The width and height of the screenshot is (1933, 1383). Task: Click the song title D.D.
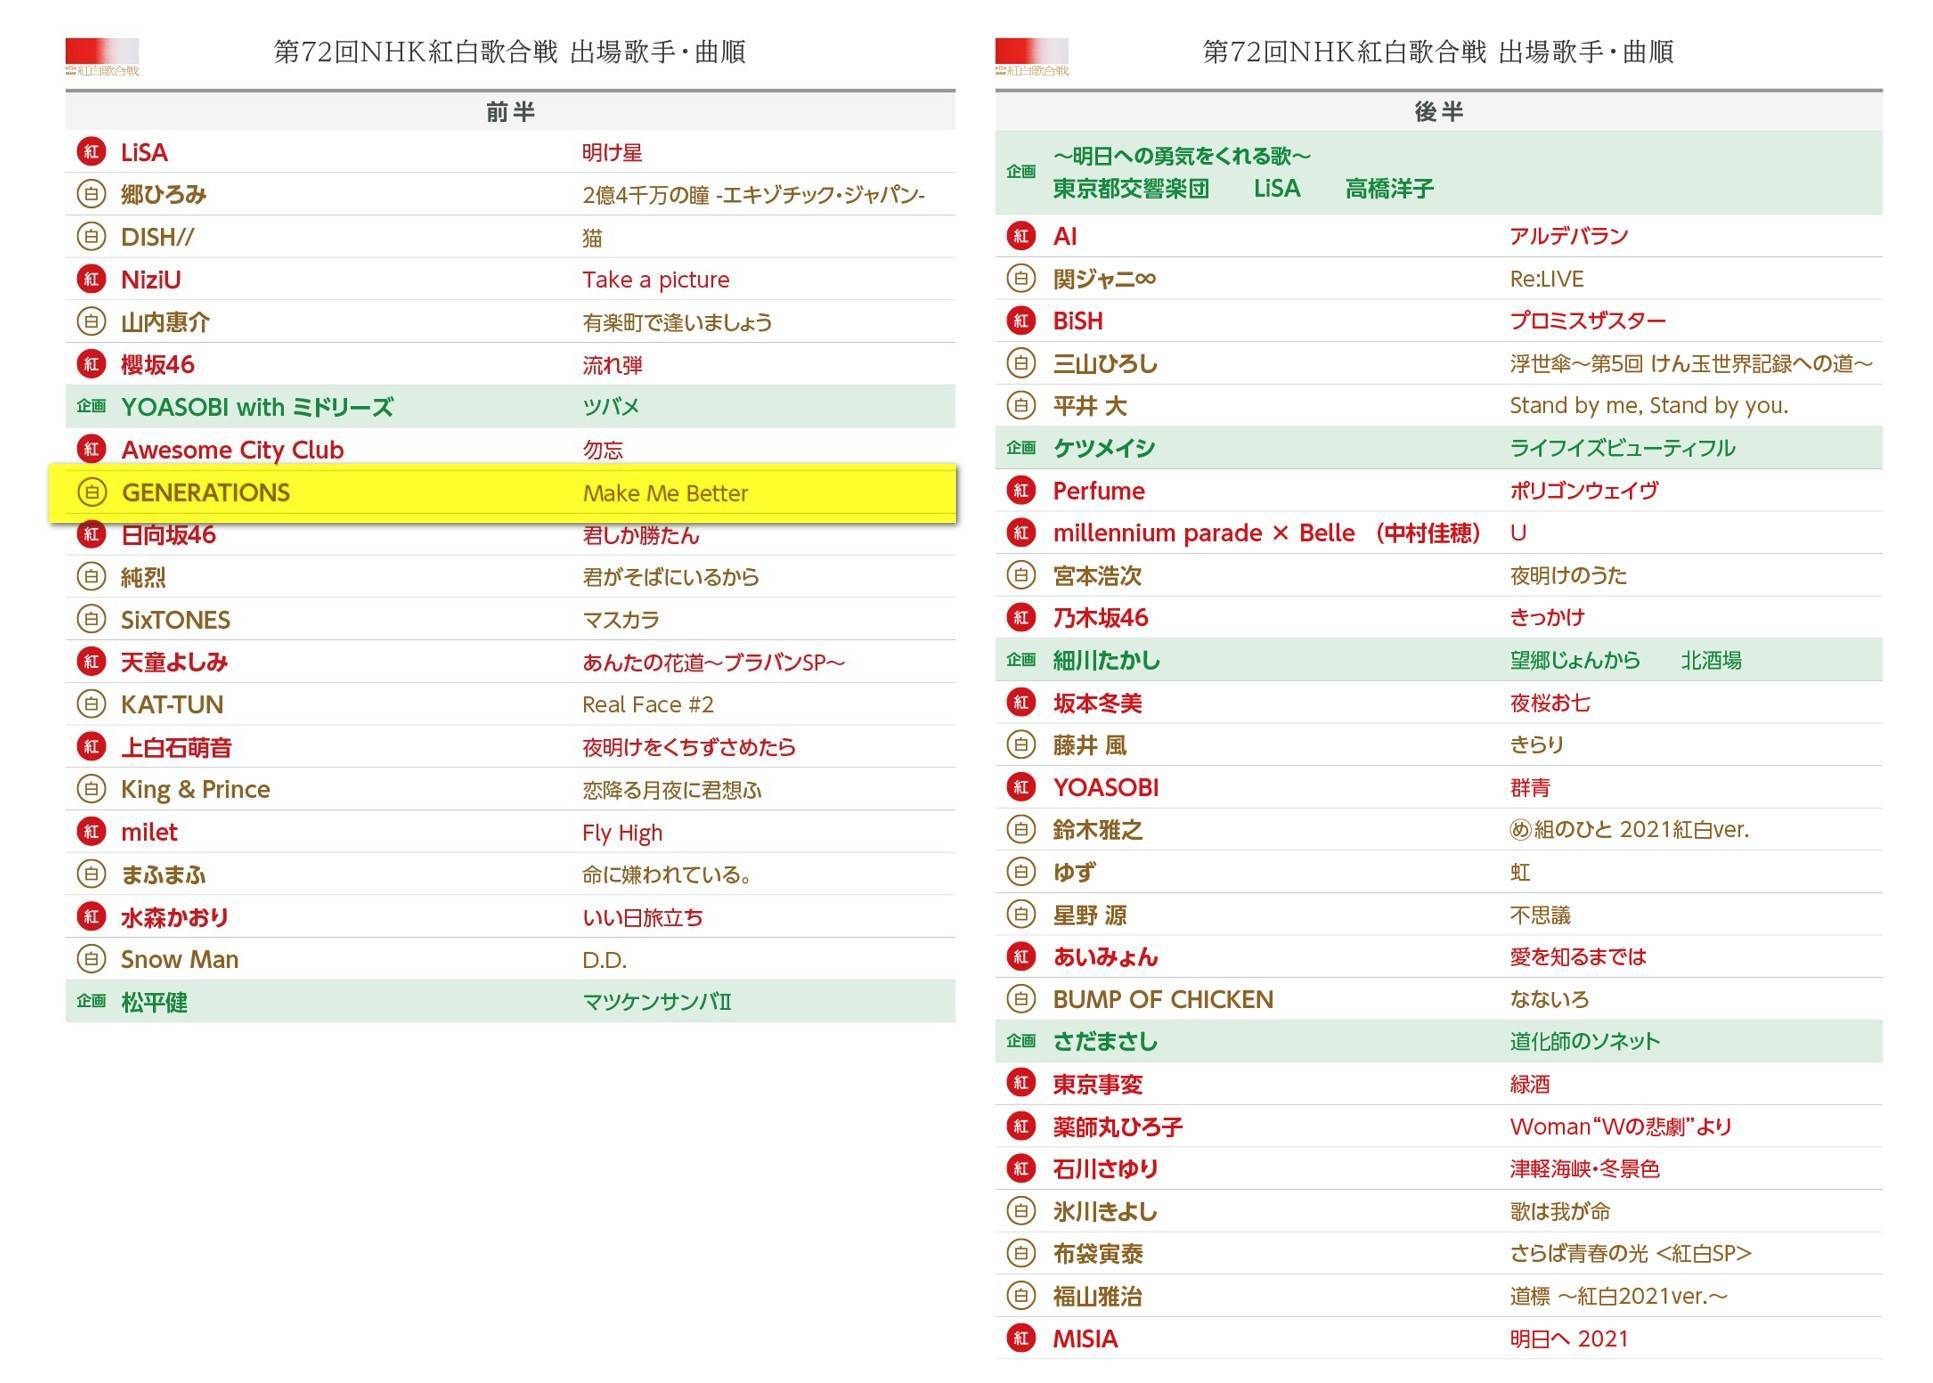pyautogui.click(x=604, y=960)
